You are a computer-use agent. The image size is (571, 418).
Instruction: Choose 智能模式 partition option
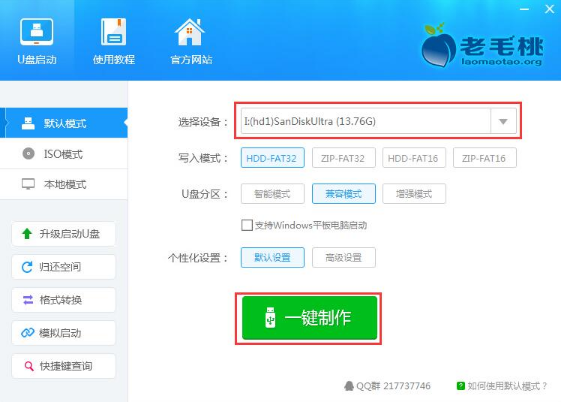pos(272,194)
